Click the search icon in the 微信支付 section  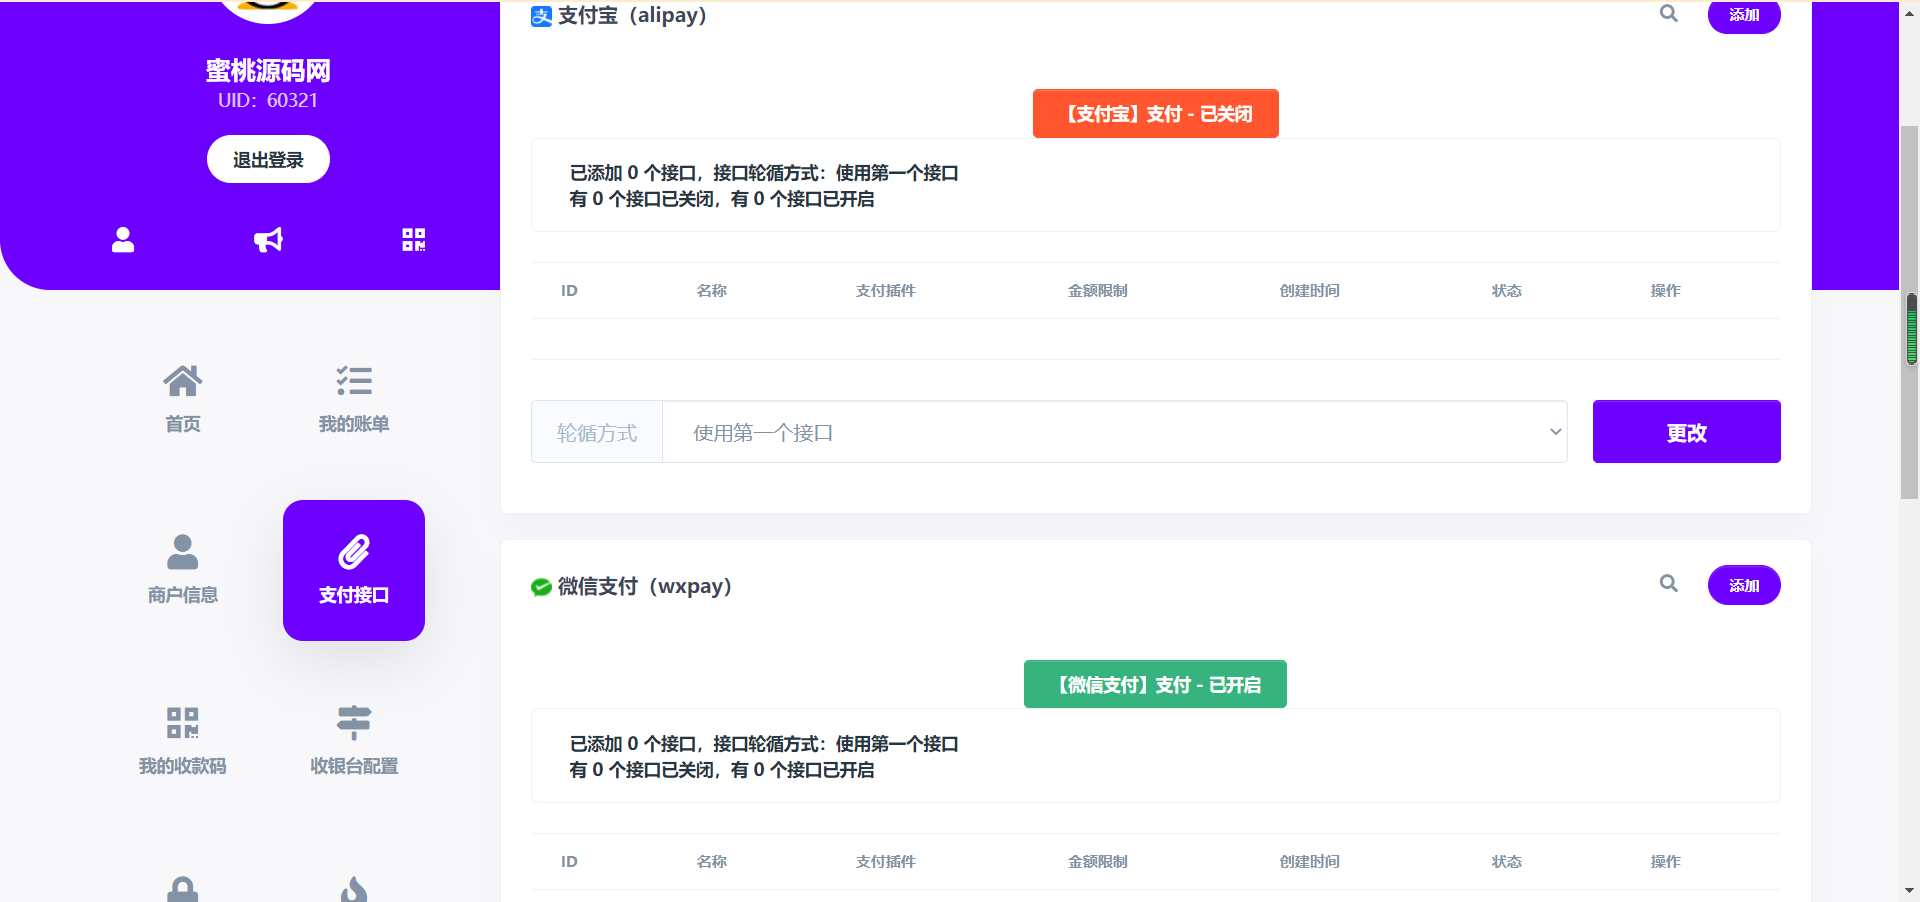tap(1668, 584)
